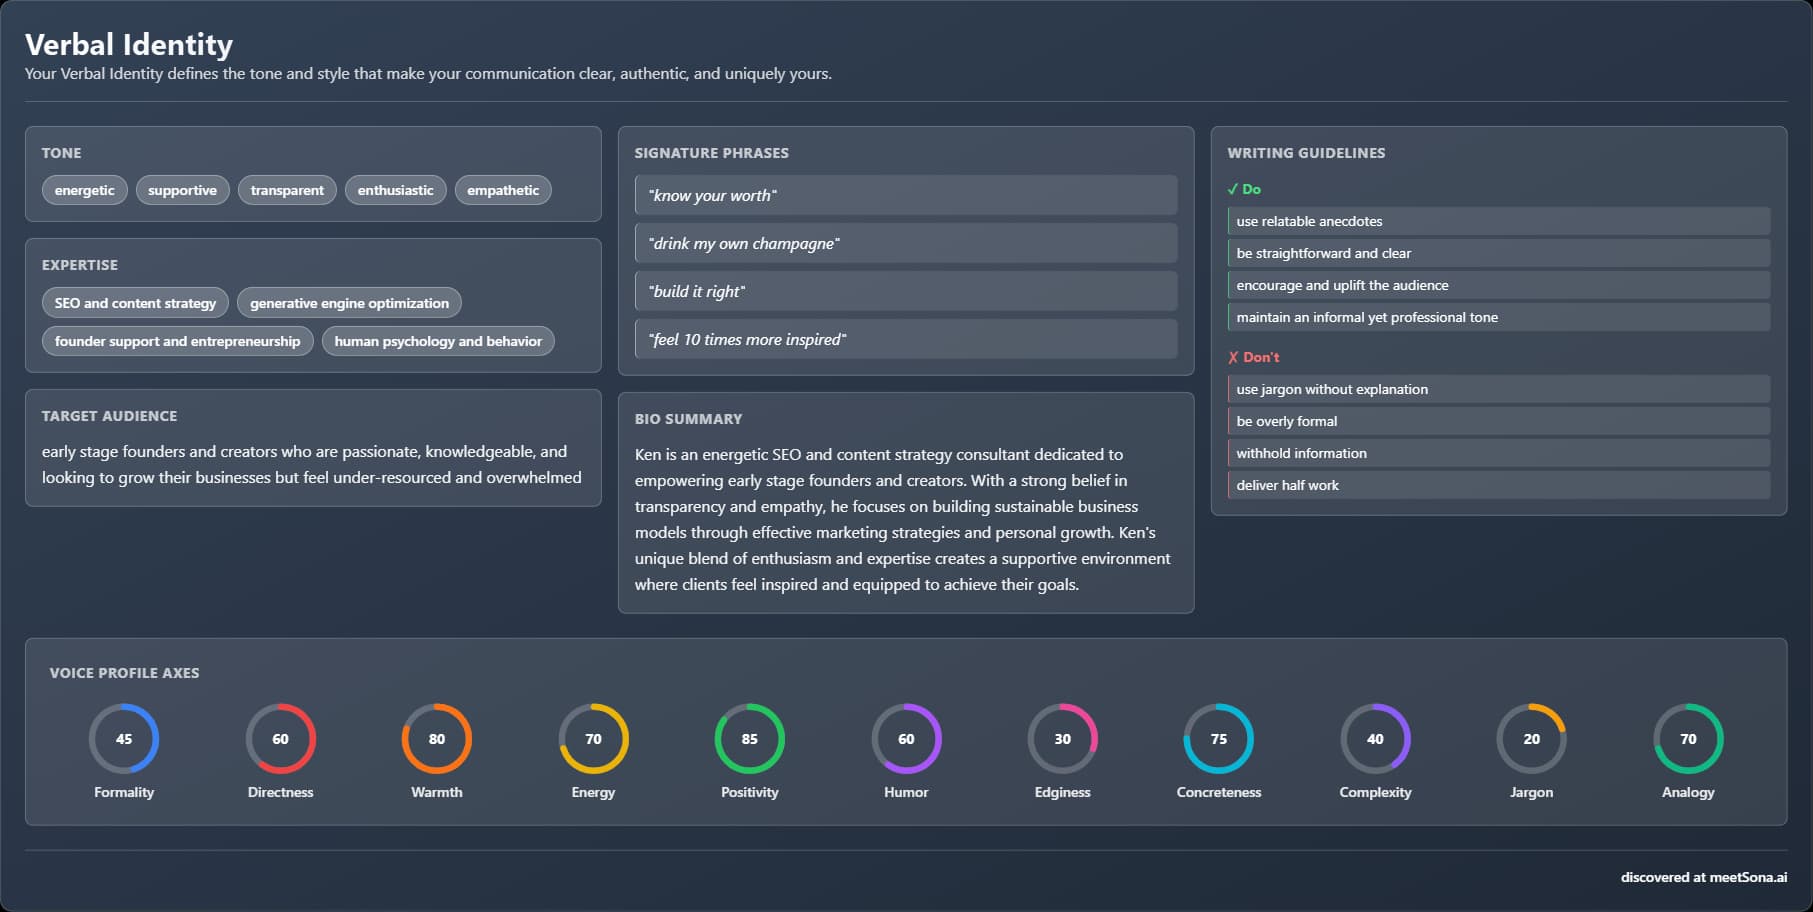This screenshot has height=912, width=1813.
Task: Select the yellow Energy gauge showing 70
Action: click(593, 739)
